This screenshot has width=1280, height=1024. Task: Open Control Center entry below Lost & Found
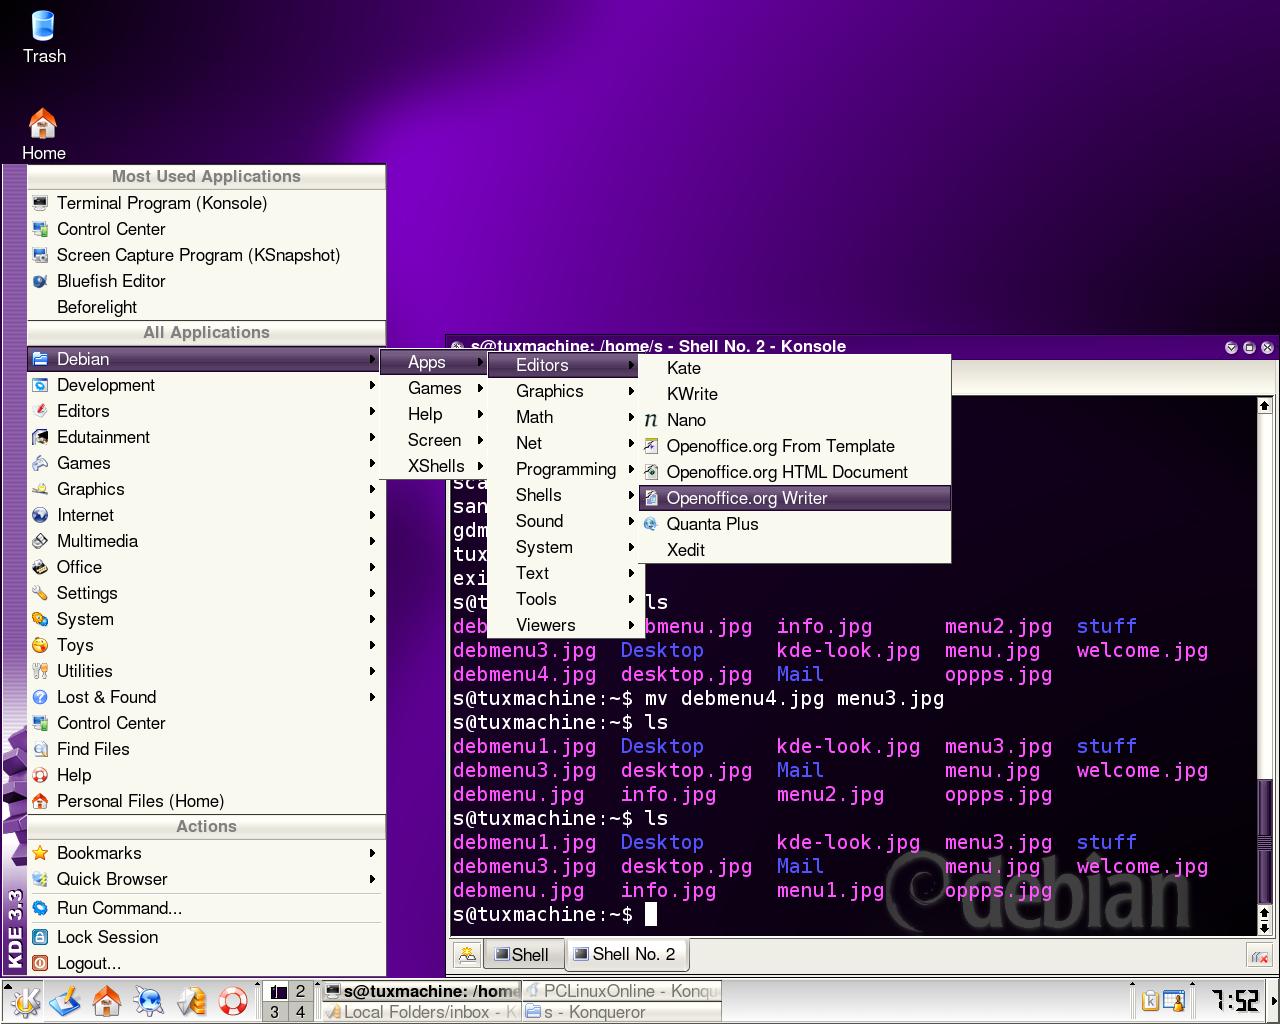click(x=206, y=723)
